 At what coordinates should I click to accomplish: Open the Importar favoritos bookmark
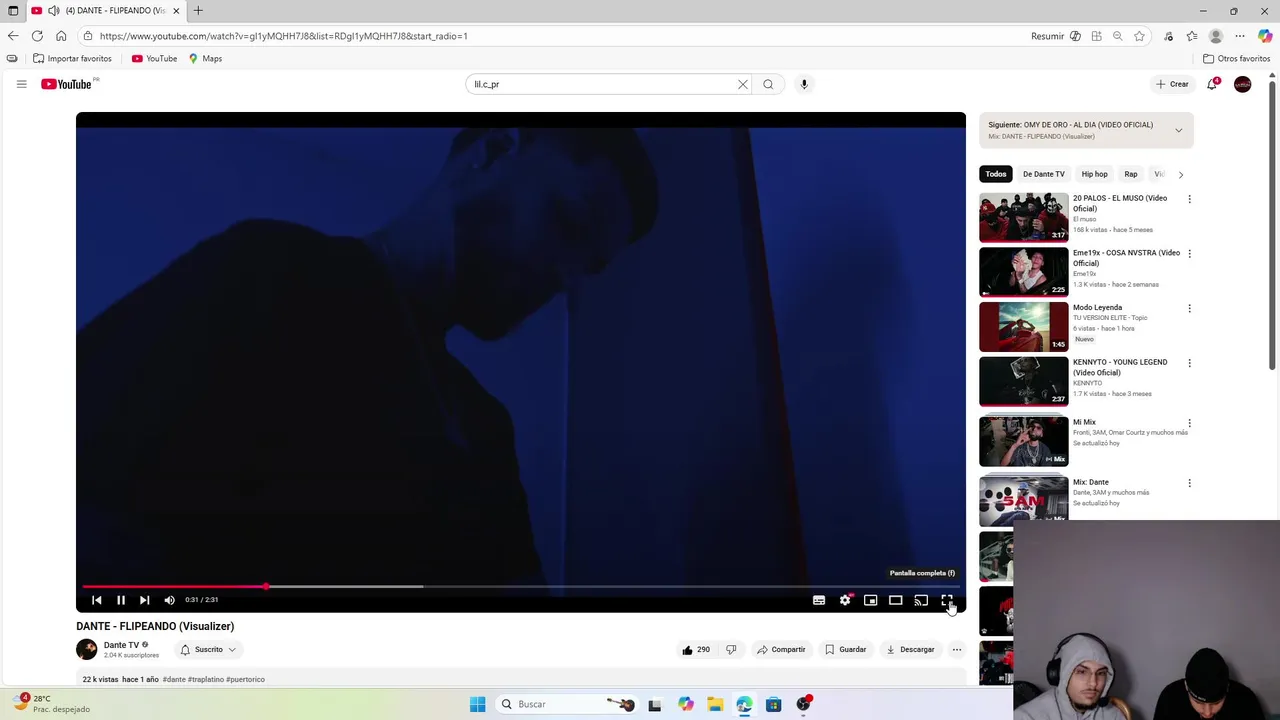point(72,59)
